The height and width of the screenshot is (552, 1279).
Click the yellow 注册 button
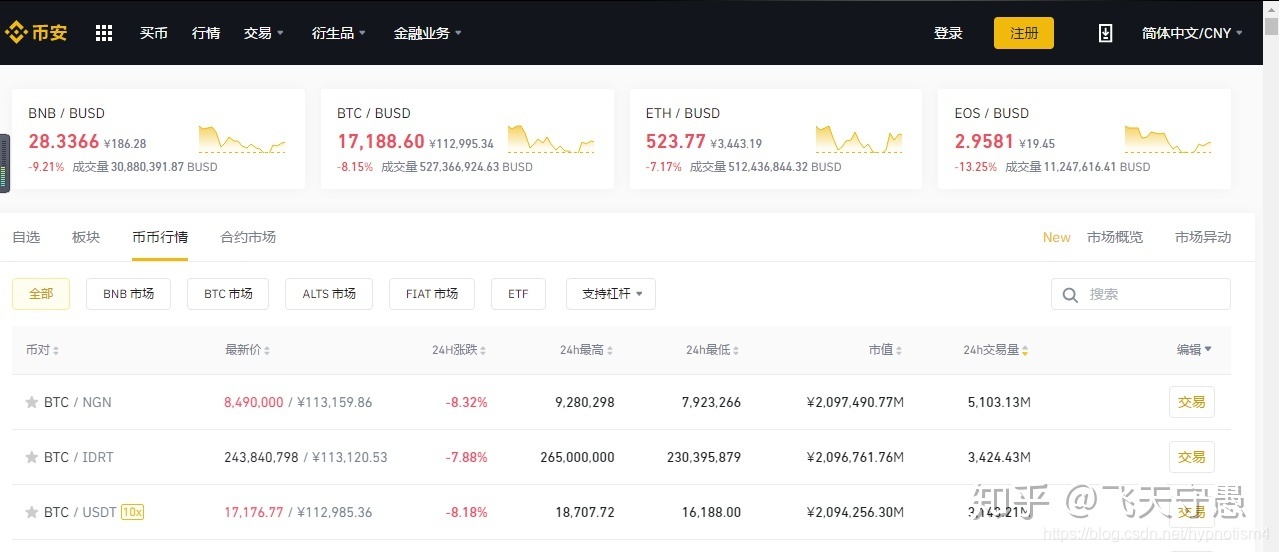tap(1024, 33)
